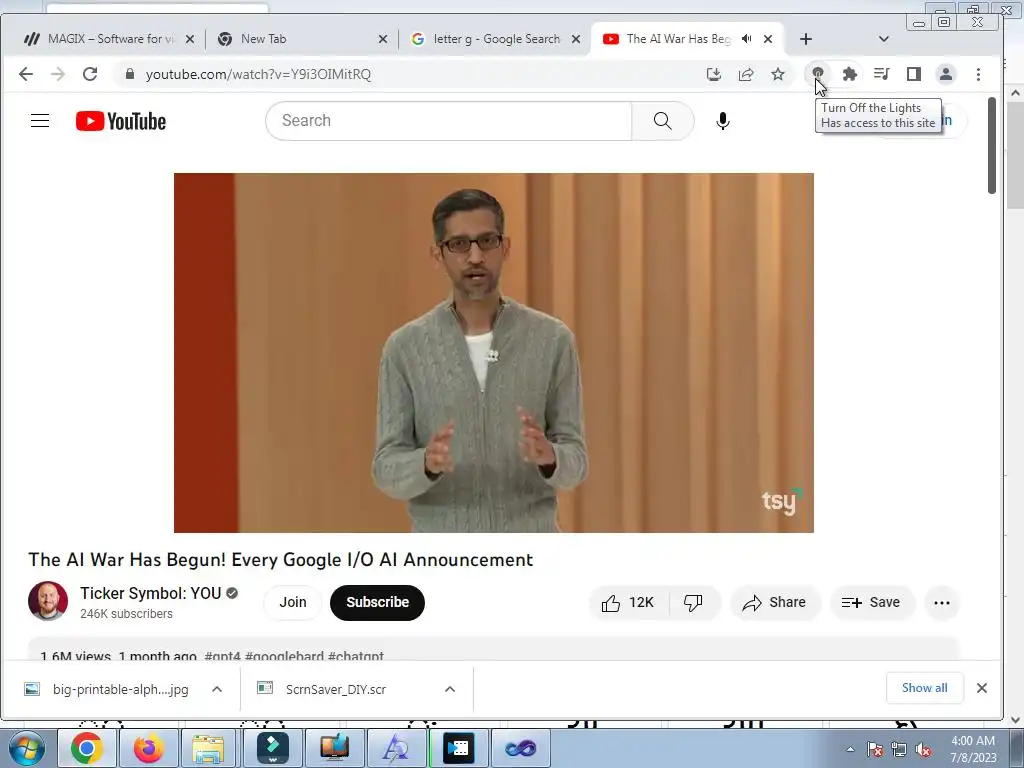The height and width of the screenshot is (768, 1024).
Task: Dislike the video
Action: point(694,602)
